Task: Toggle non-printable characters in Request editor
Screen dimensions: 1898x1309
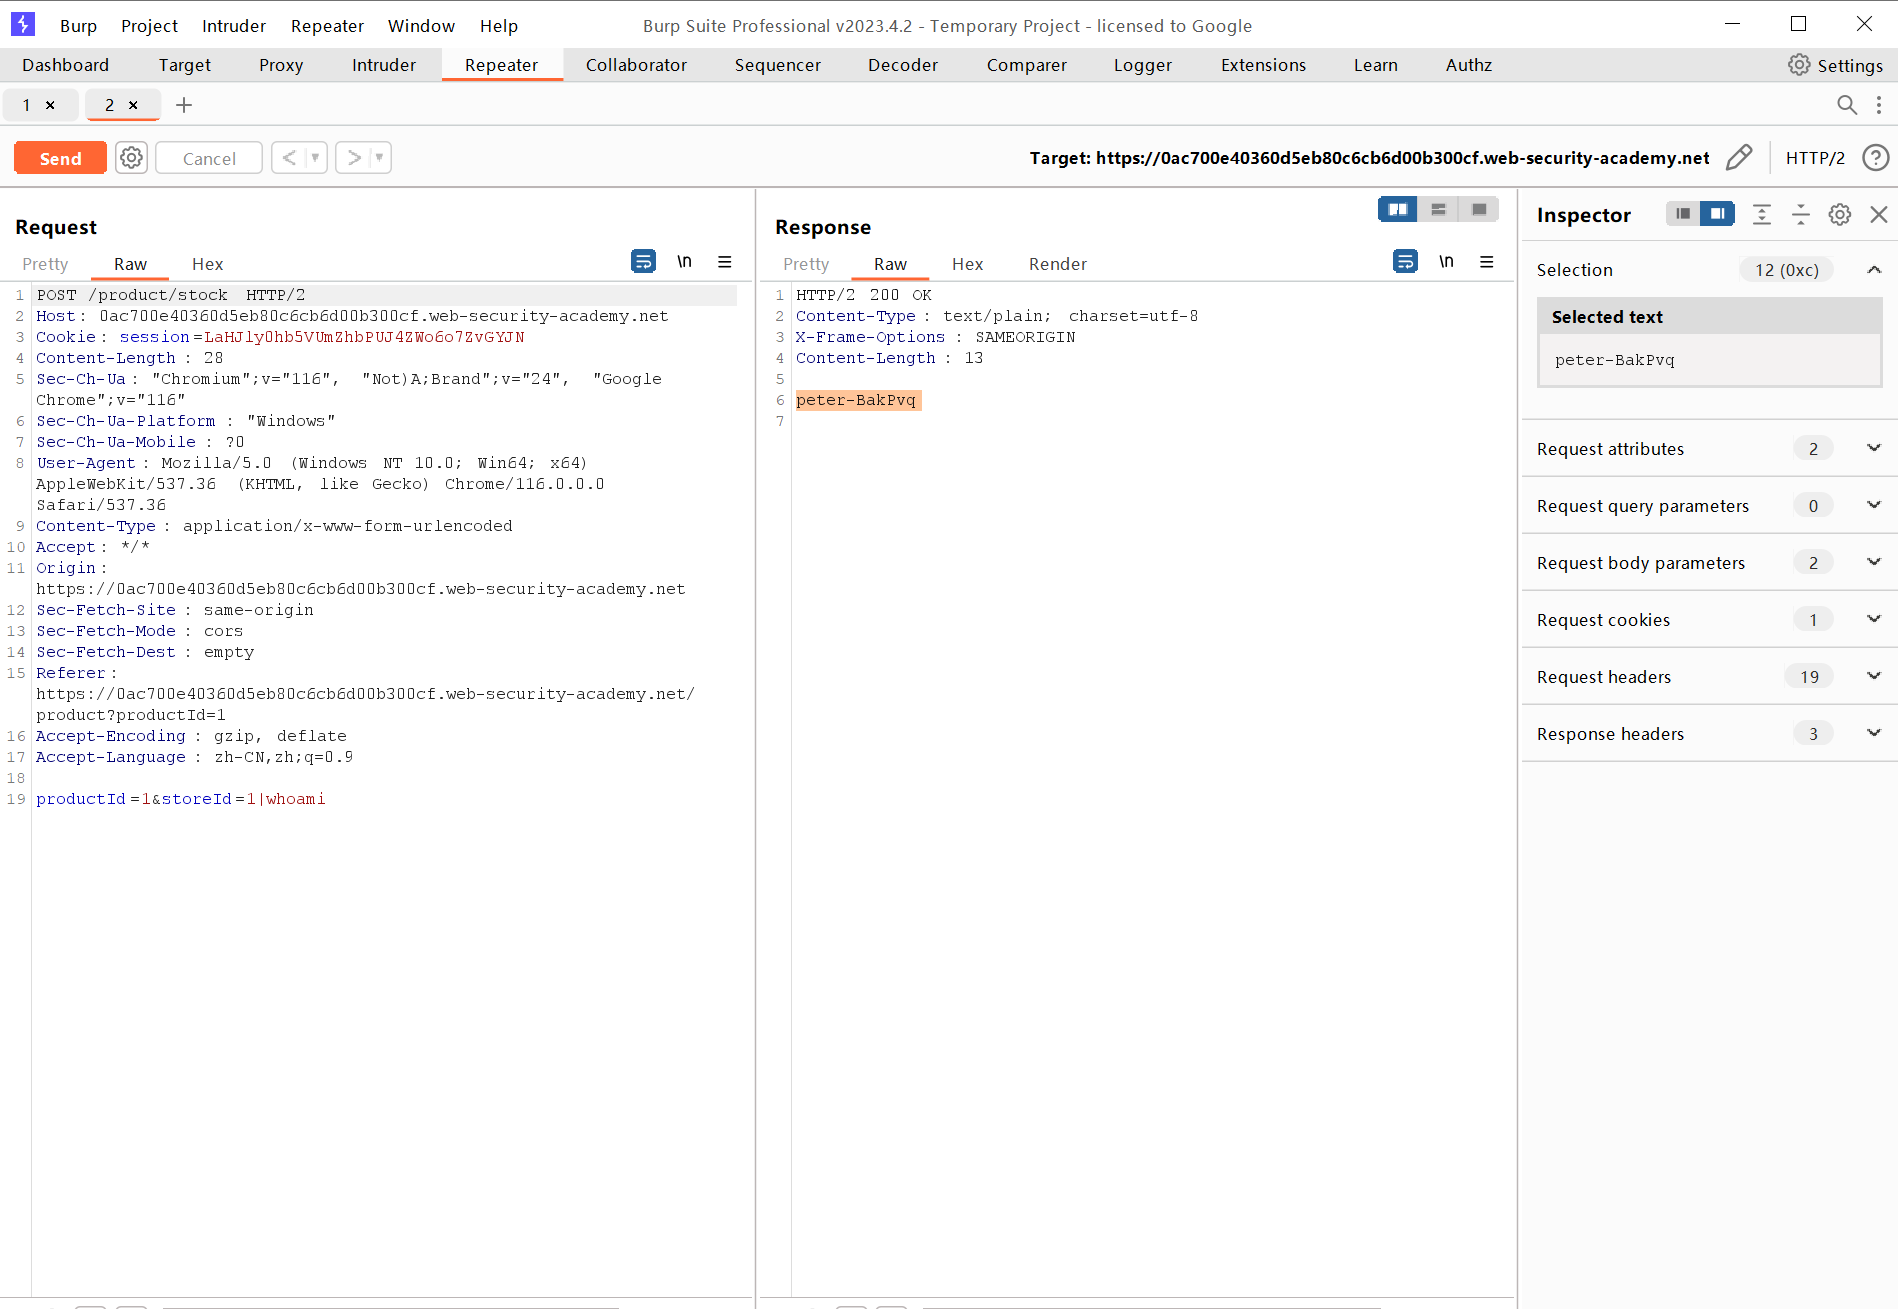Action: 685,261
